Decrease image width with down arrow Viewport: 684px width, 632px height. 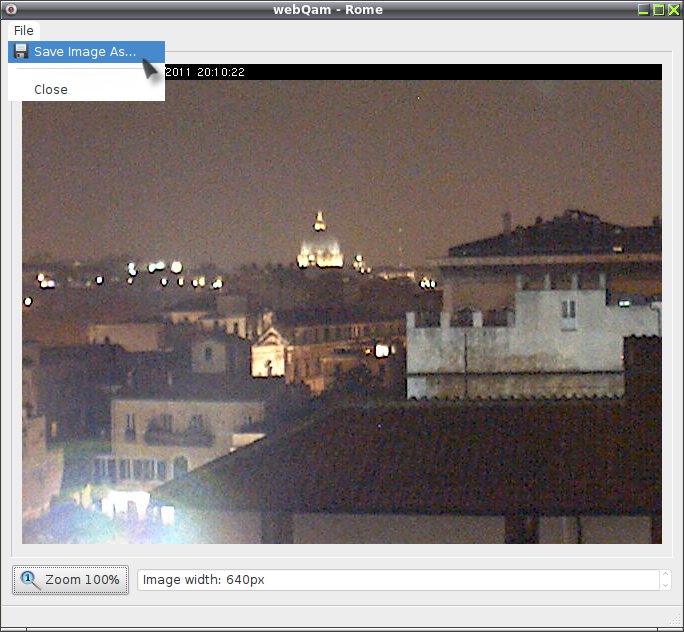point(665,585)
